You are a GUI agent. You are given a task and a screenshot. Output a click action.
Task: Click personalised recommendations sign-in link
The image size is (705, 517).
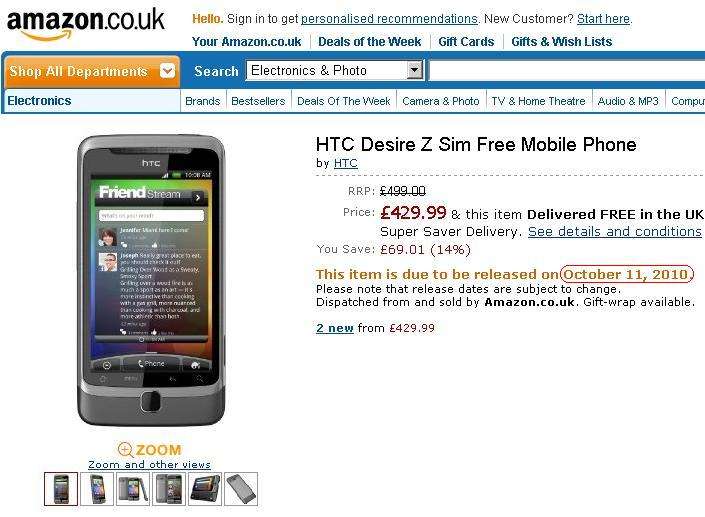coord(389,19)
